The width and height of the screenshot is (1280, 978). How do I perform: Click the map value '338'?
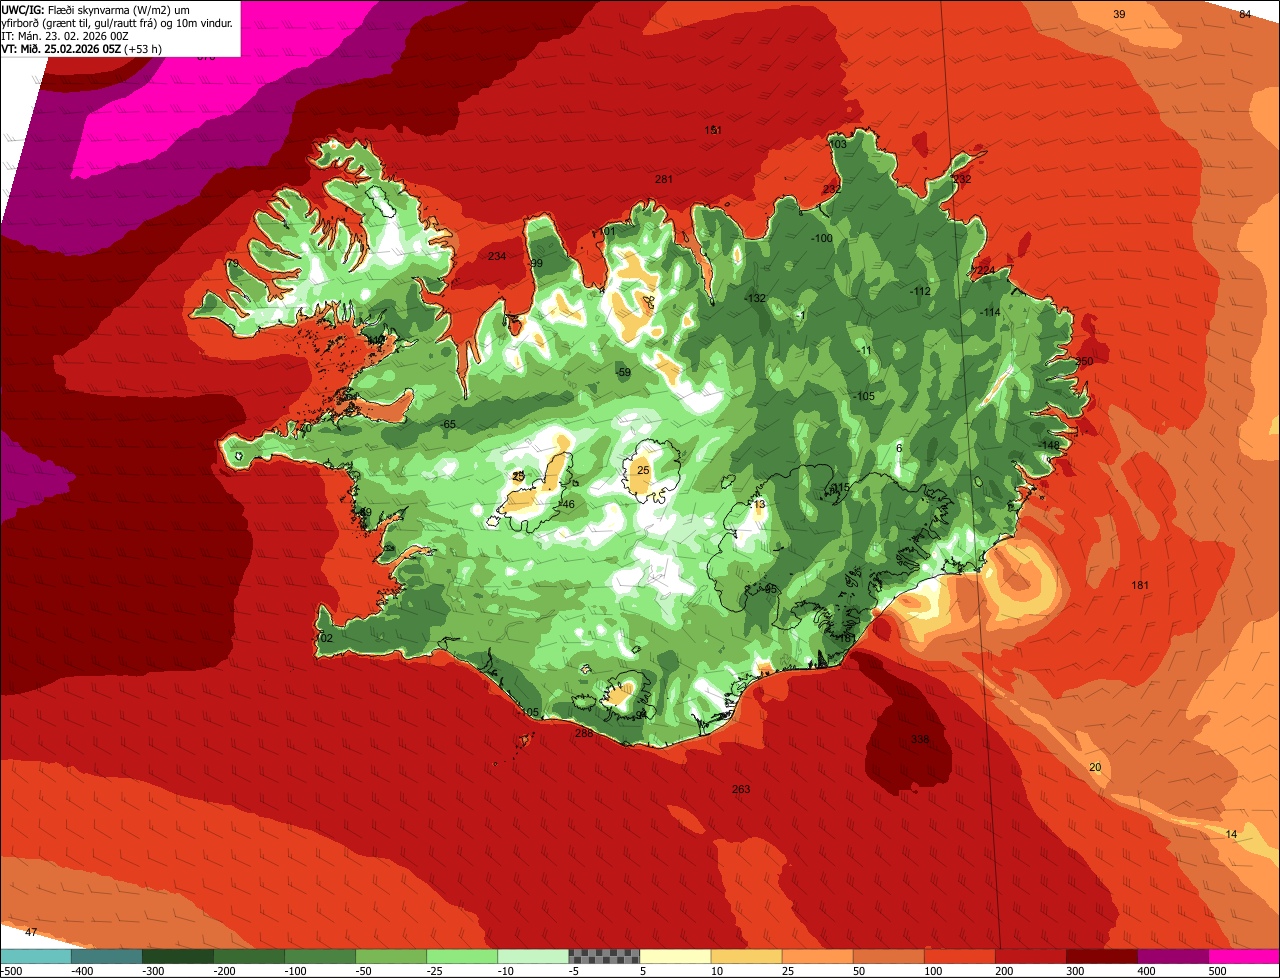920,739
